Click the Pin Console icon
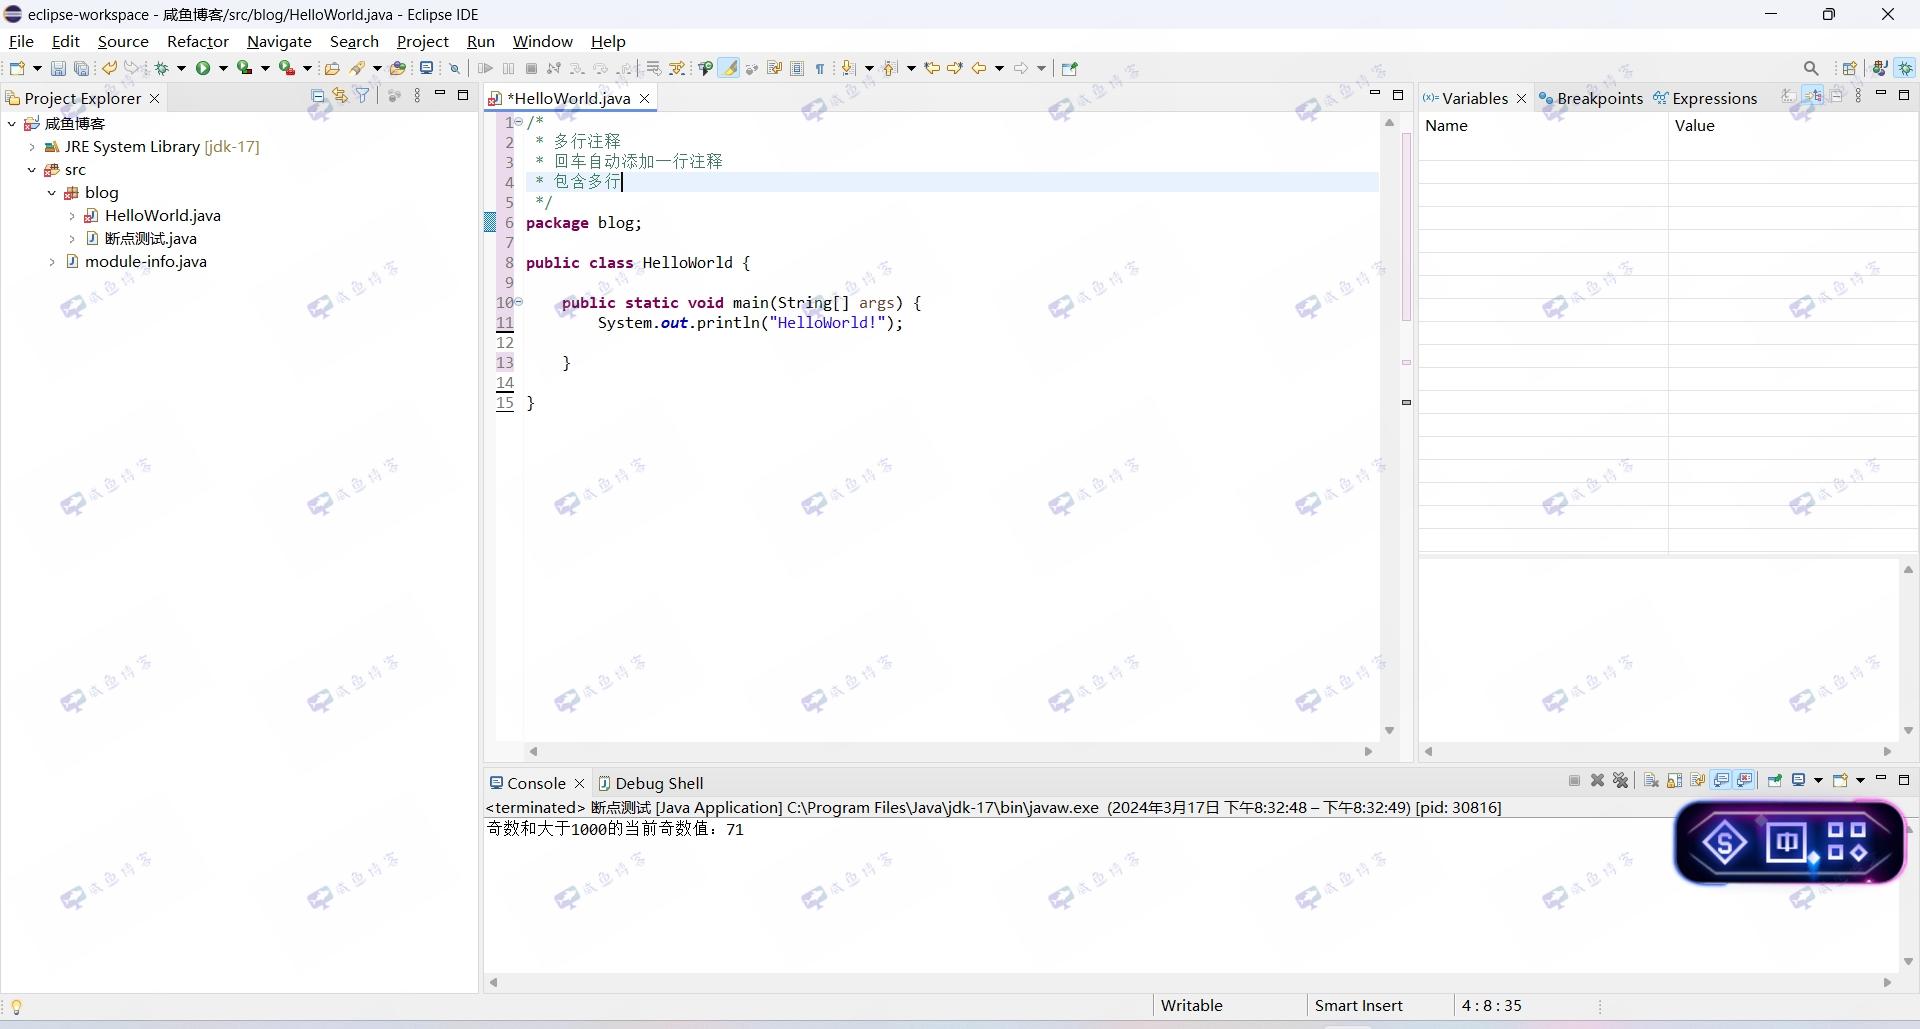1920x1029 pixels. point(1775,780)
